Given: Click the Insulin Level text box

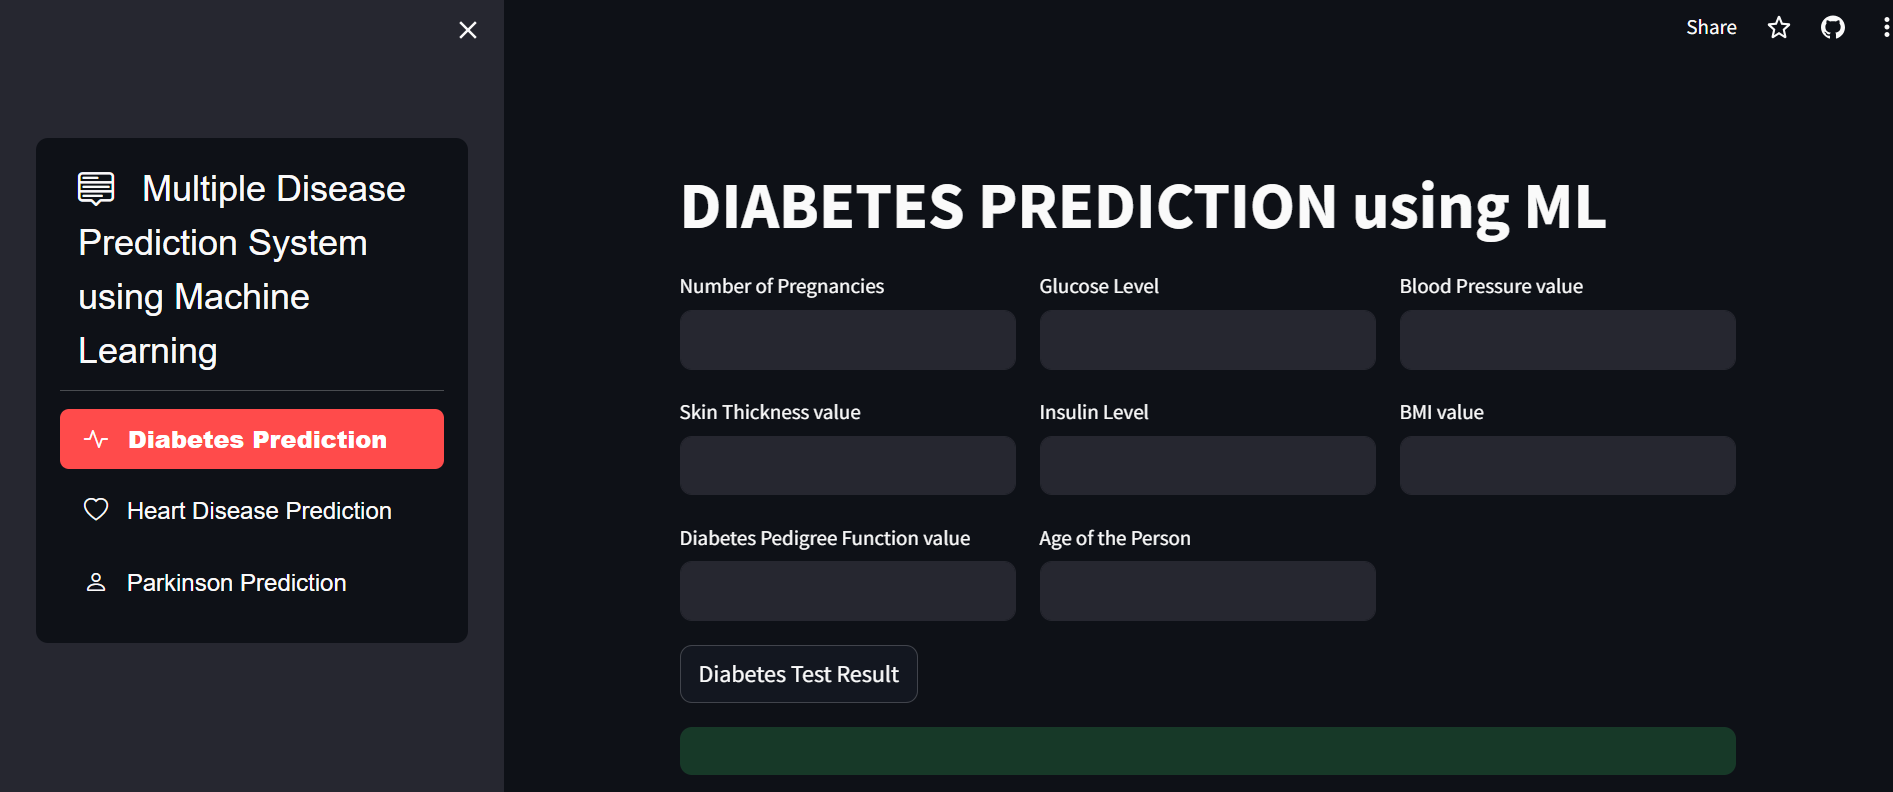Looking at the screenshot, I should [1207, 465].
